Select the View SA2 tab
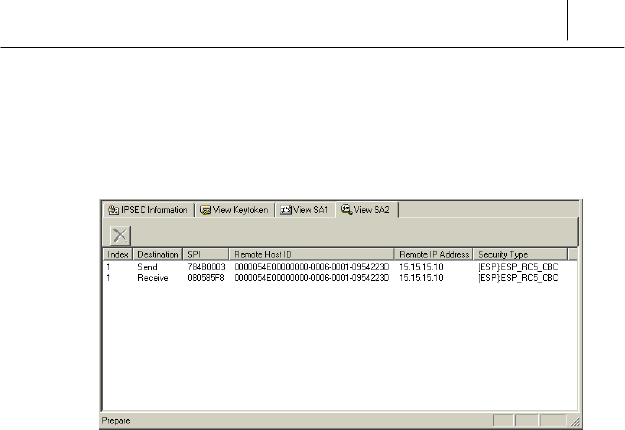Image resolution: width=625 pixels, height=430 pixels. (x=366, y=210)
